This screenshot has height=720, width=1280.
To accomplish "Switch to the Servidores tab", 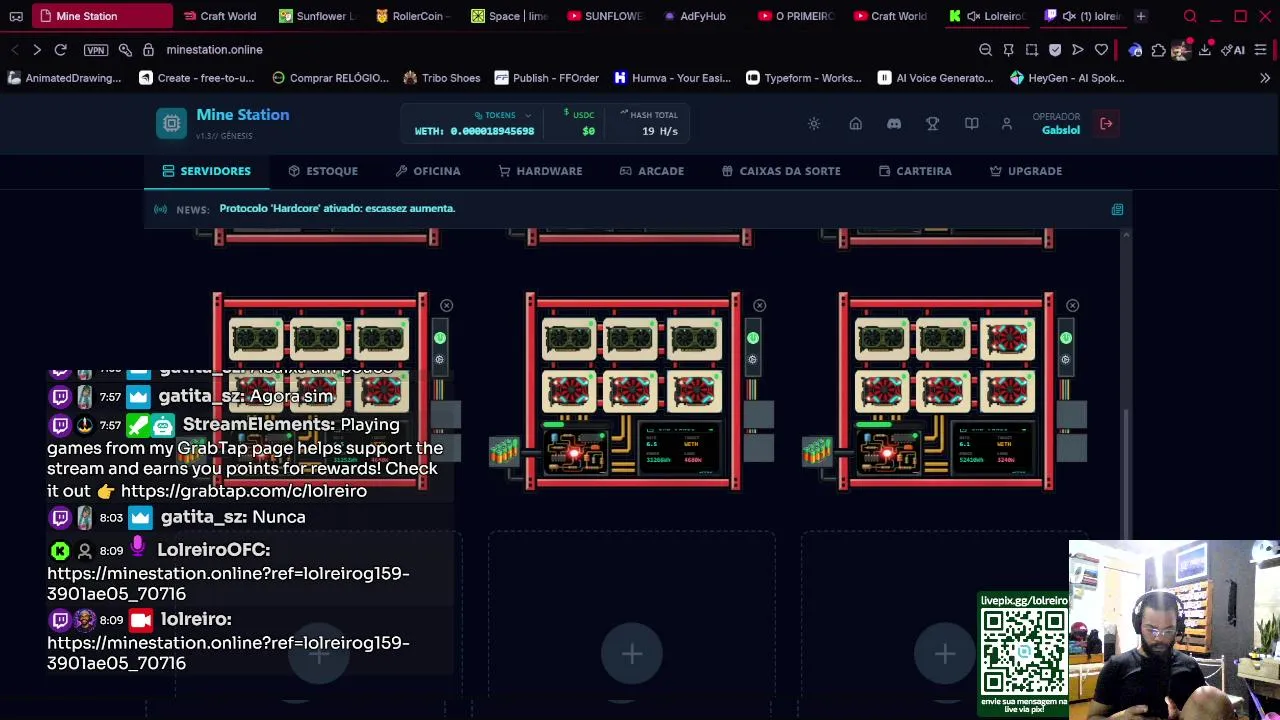I will [x=207, y=171].
